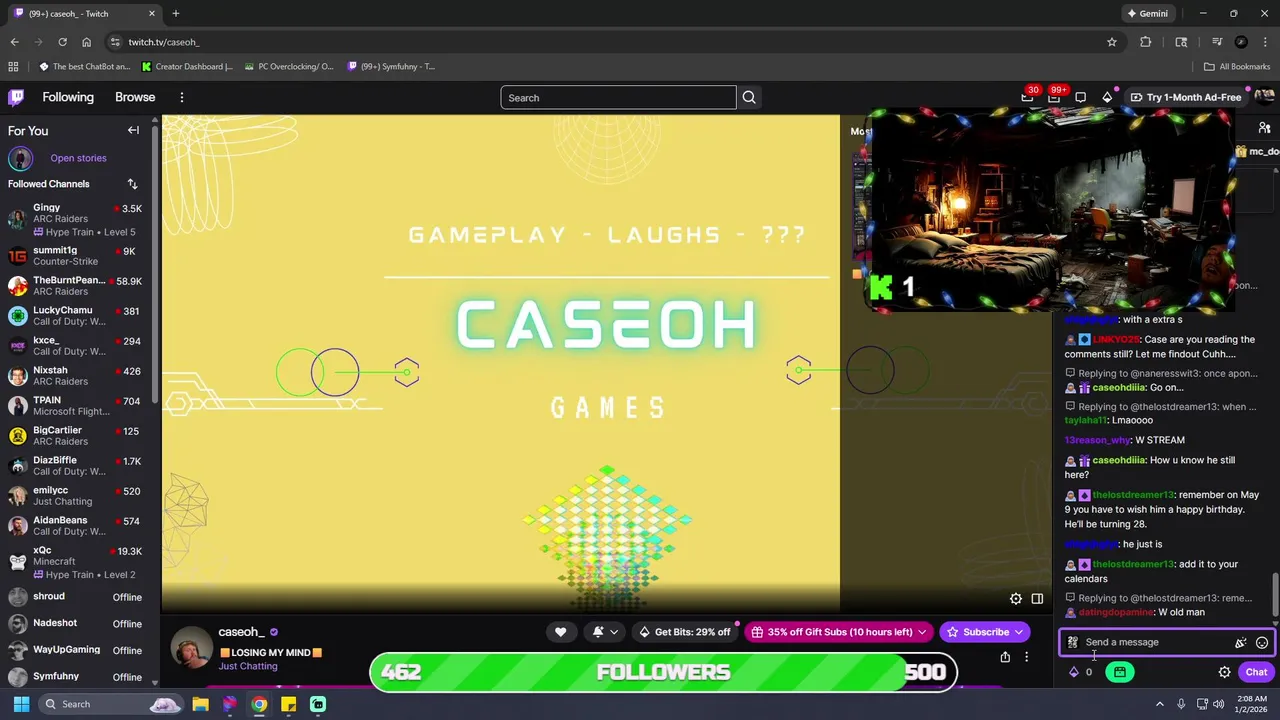Click the player settings gear icon

pos(1015,599)
